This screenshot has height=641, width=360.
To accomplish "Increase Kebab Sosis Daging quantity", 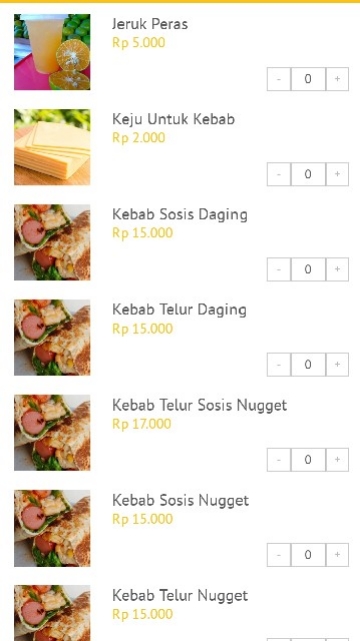I will [337, 269].
